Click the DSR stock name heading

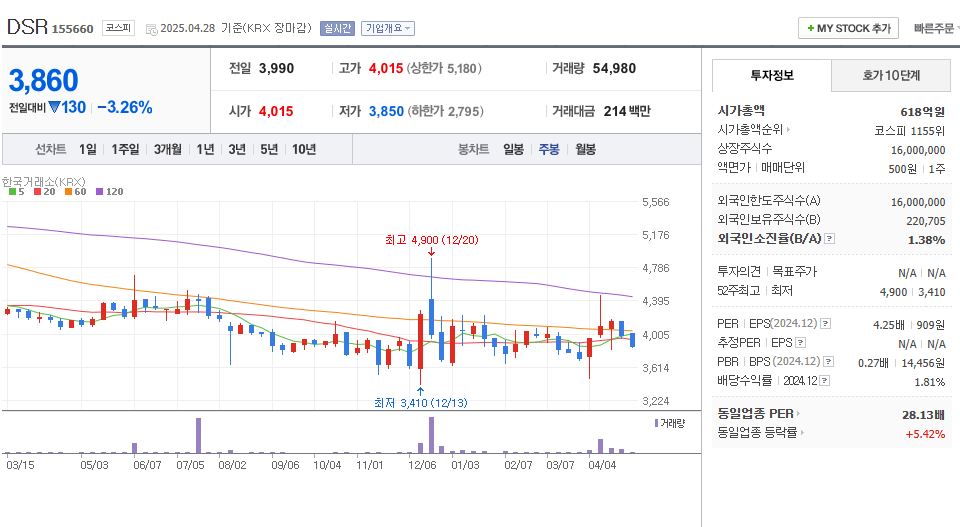27,27
